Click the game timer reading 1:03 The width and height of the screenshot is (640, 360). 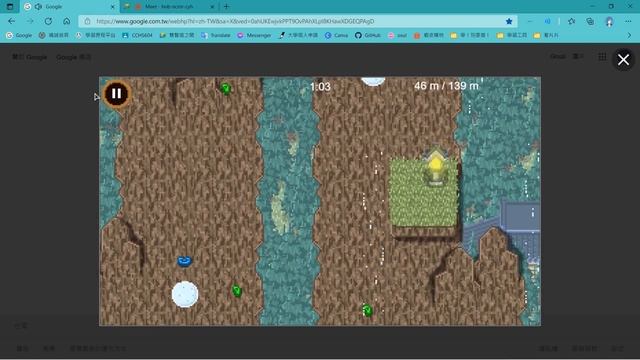[x=320, y=87]
